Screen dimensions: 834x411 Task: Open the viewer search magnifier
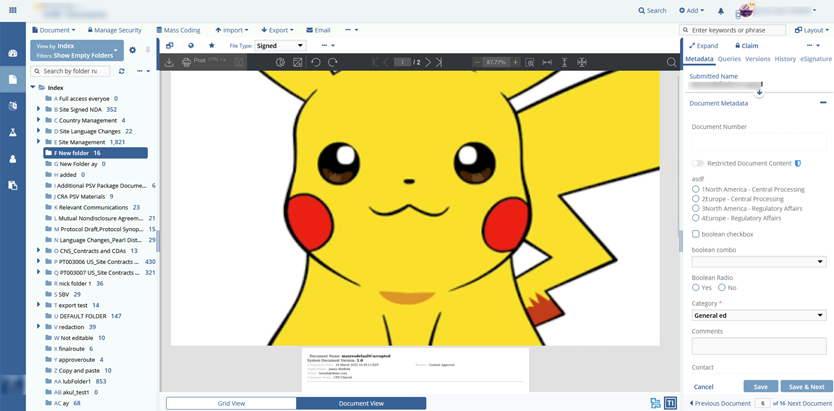671,62
